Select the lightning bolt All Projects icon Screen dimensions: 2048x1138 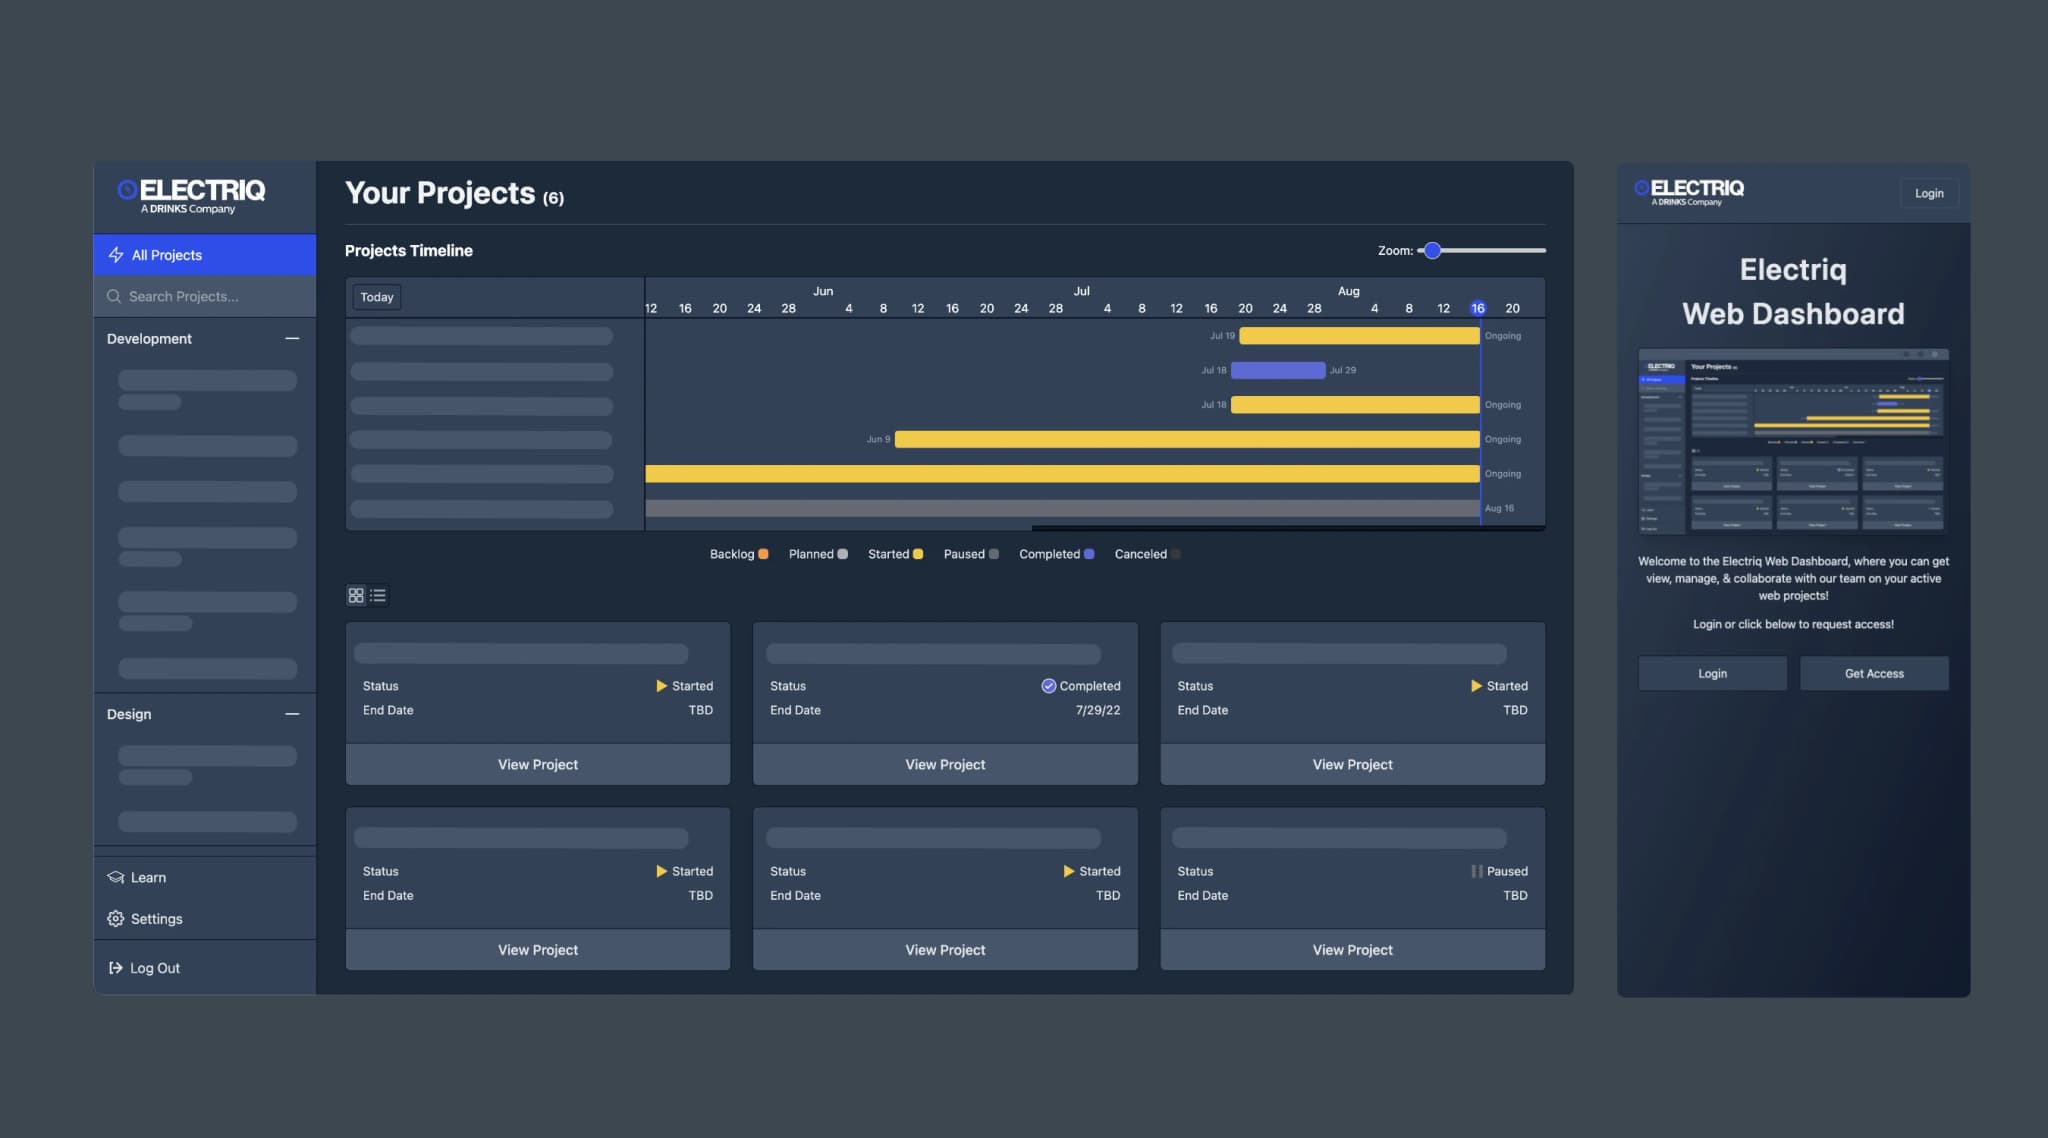coord(116,255)
